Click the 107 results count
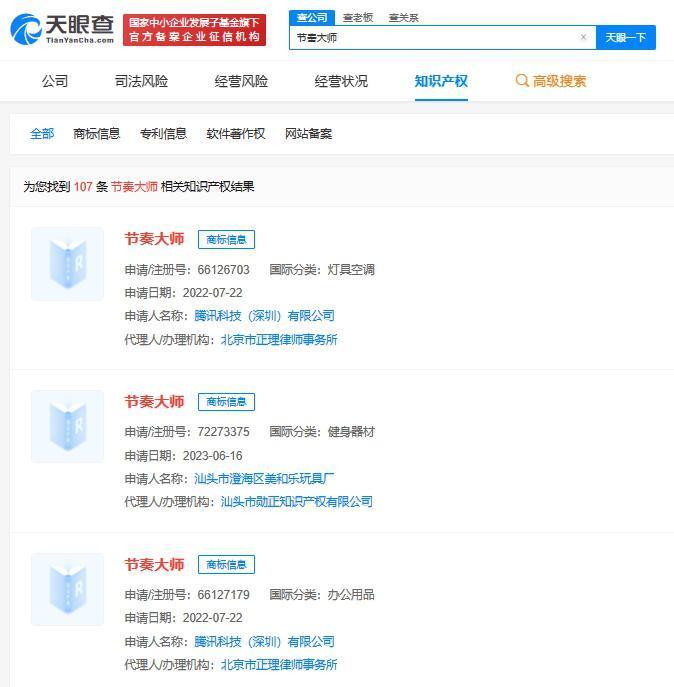 [x=83, y=187]
